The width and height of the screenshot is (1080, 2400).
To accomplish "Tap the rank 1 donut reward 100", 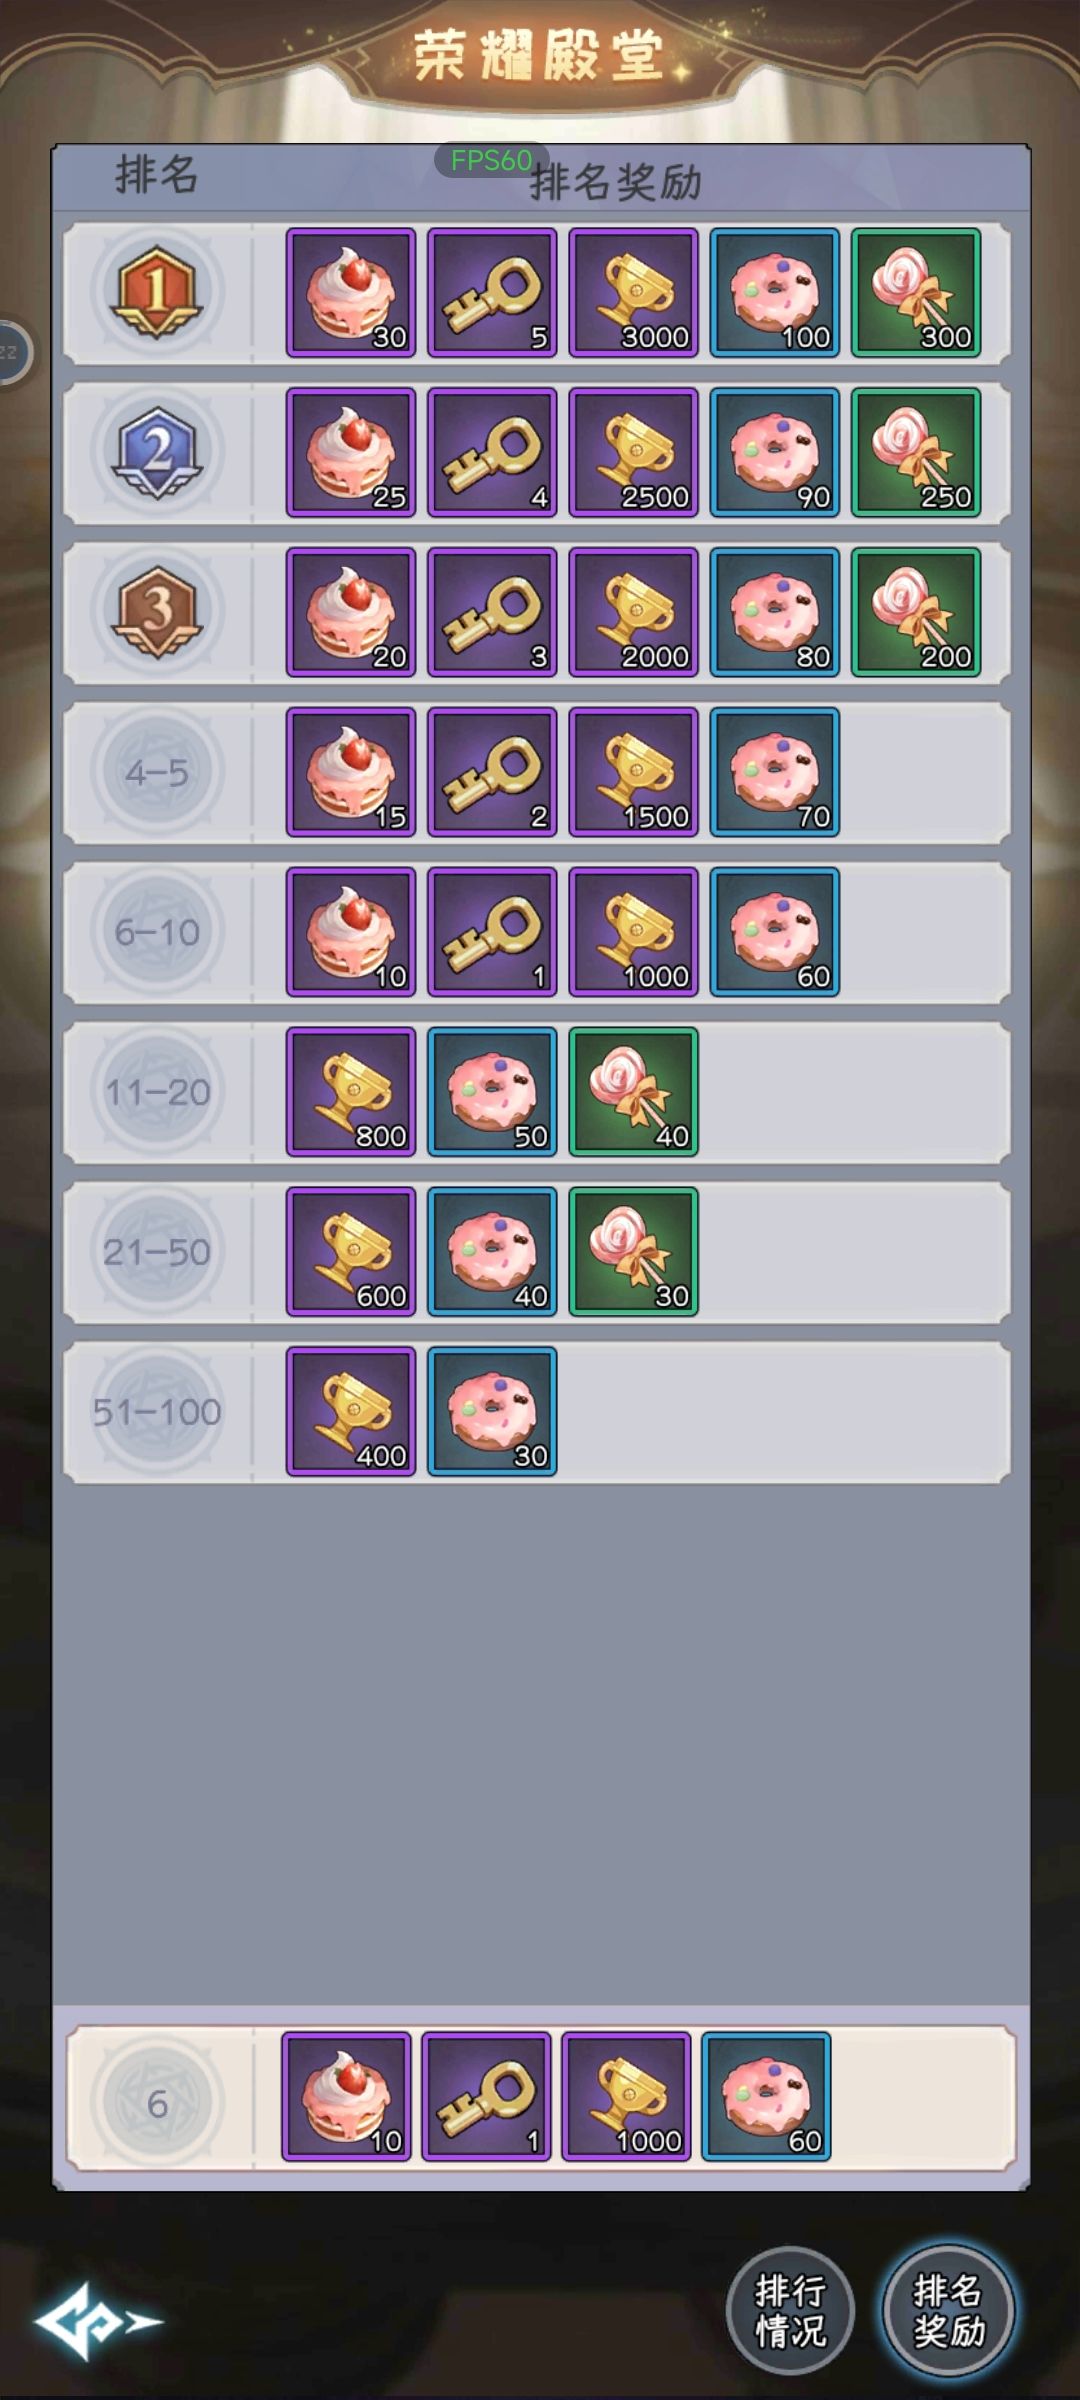I will pos(775,293).
